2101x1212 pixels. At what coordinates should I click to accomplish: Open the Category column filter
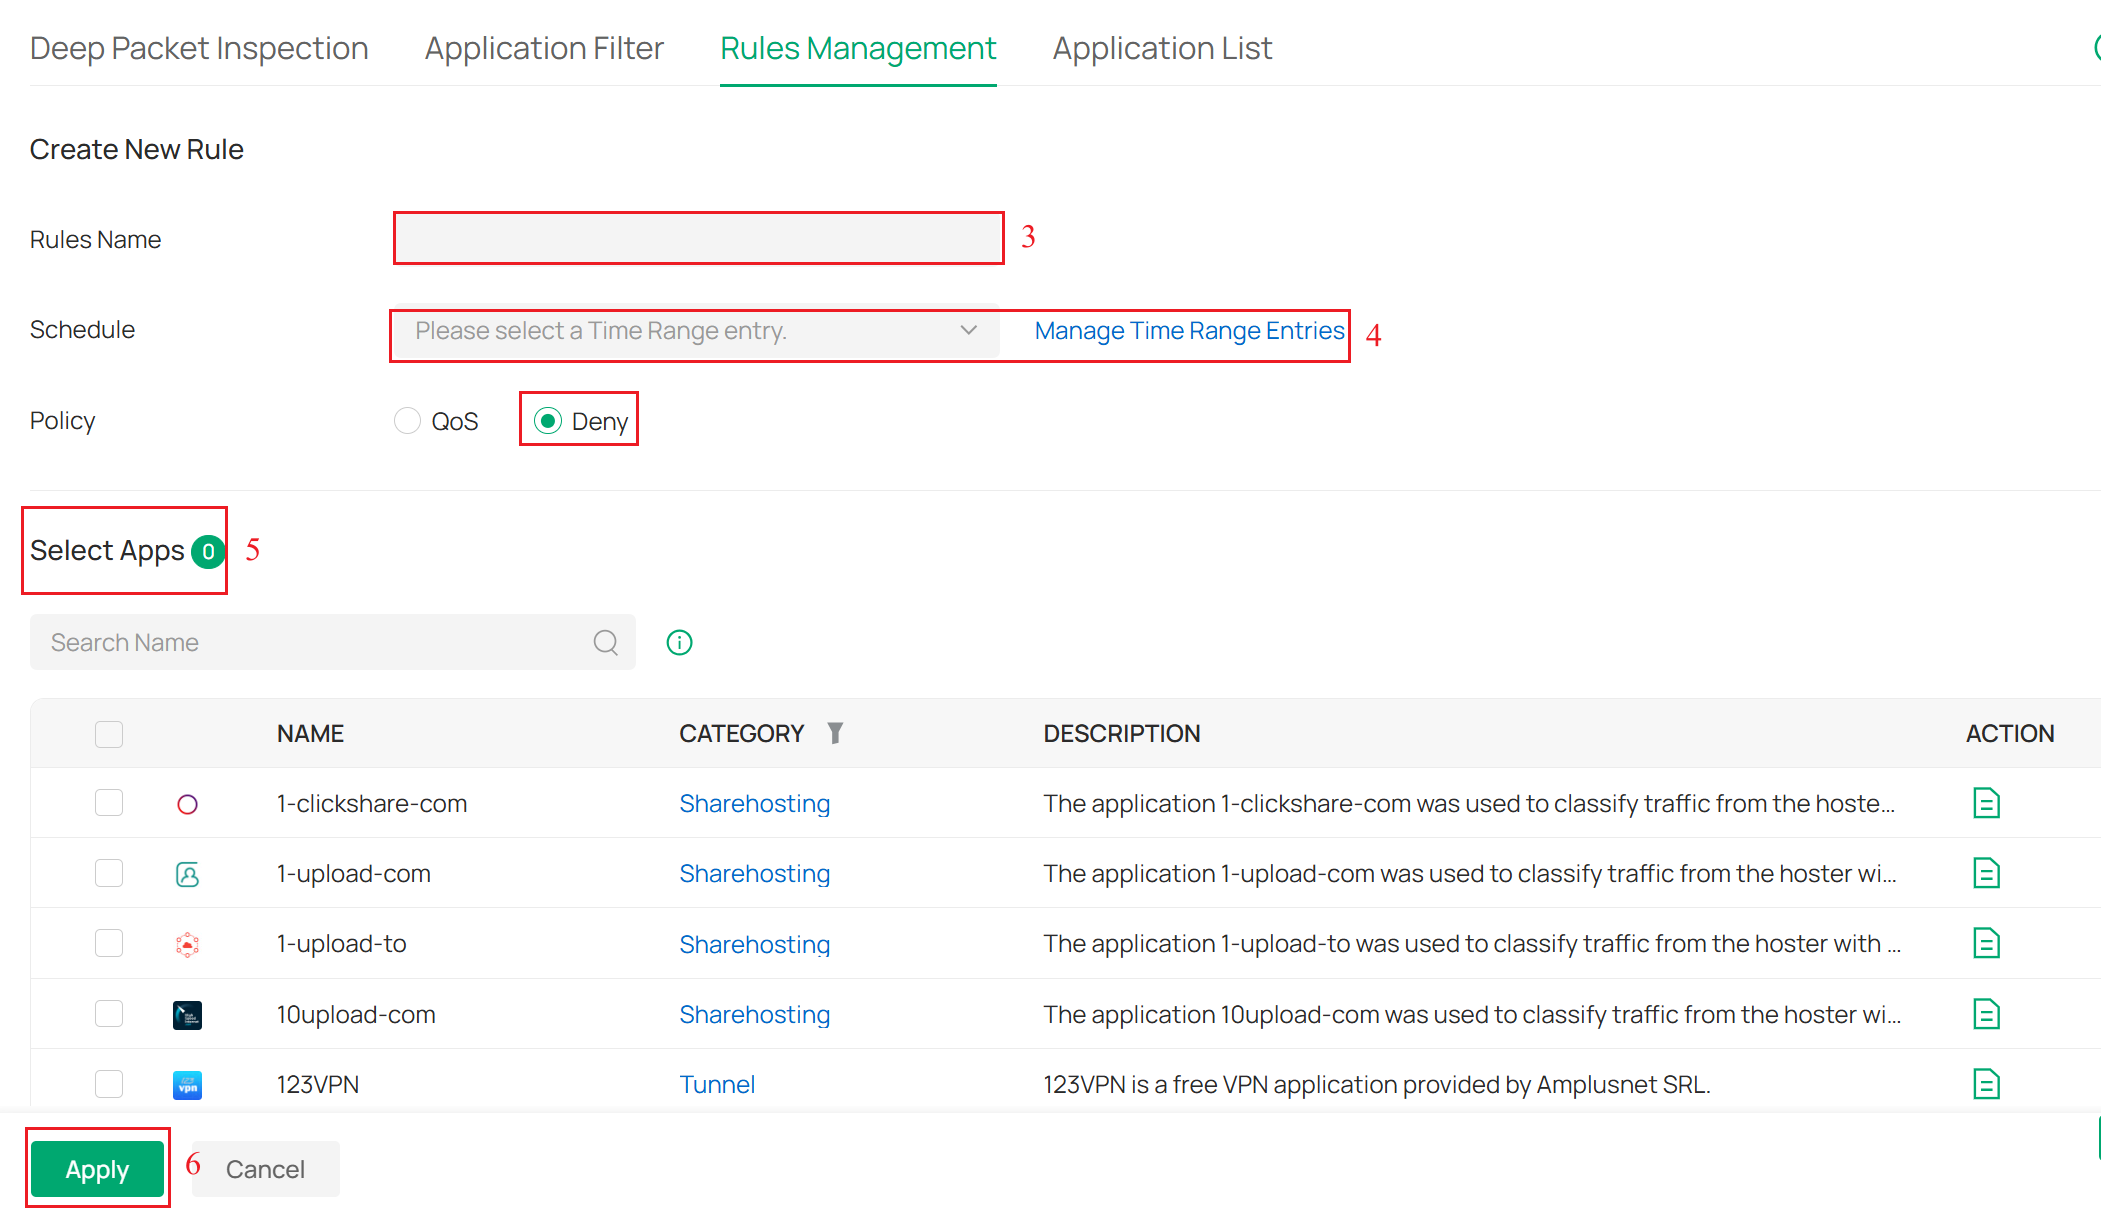836,732
